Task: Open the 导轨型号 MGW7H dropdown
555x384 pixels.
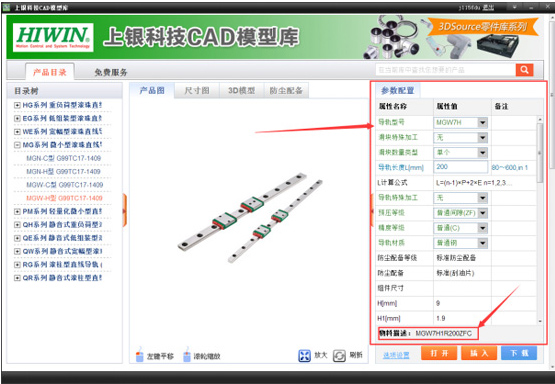Action: pos(482,122)
